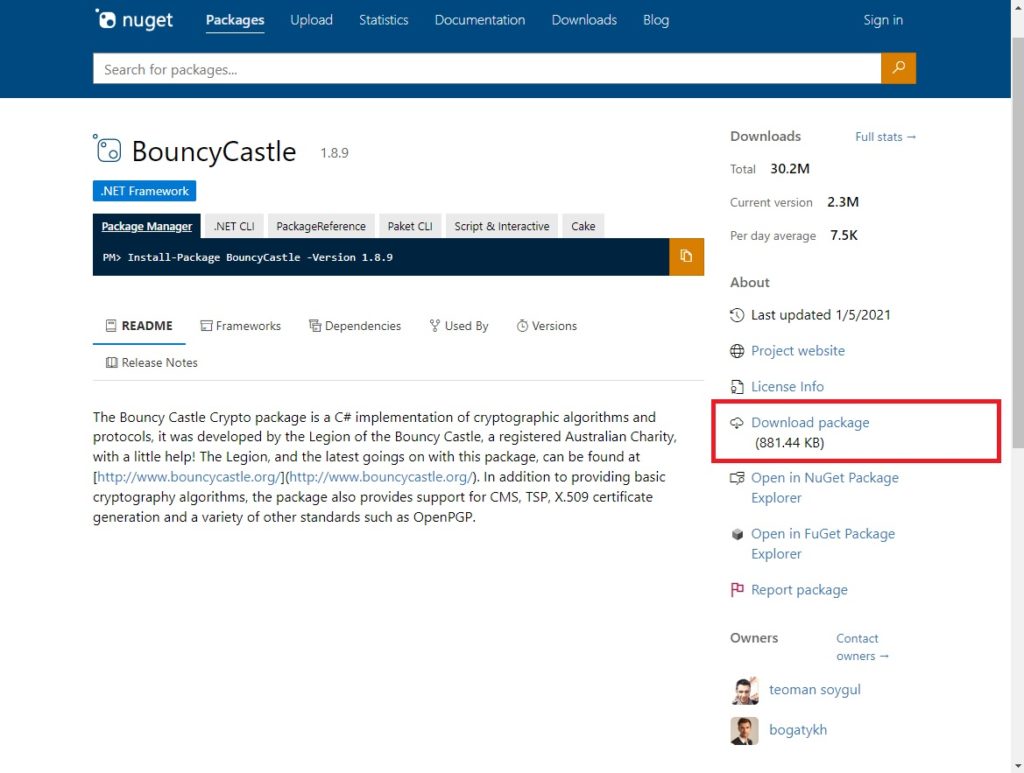This screenshot has height=773, width=1024.
Task: Click the orange search magnifier button
Action: [898, 68]
